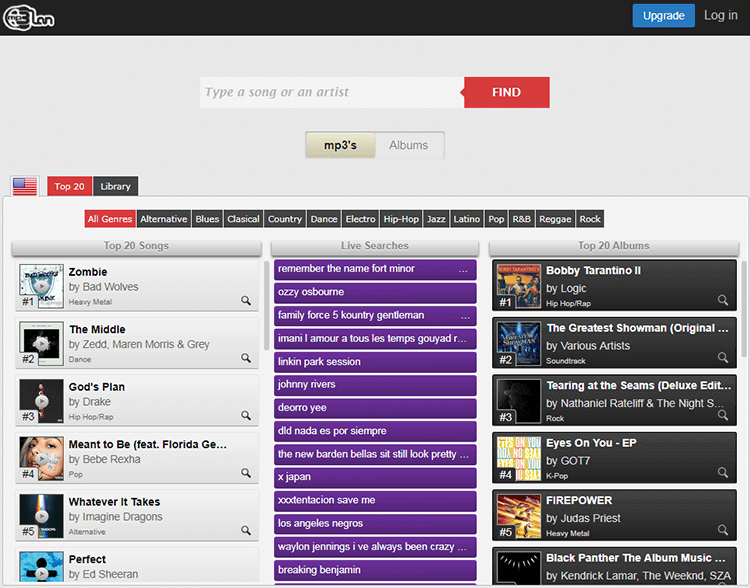
Task: Click the blue Upgrade button
Action: click(x=663, y=15)
